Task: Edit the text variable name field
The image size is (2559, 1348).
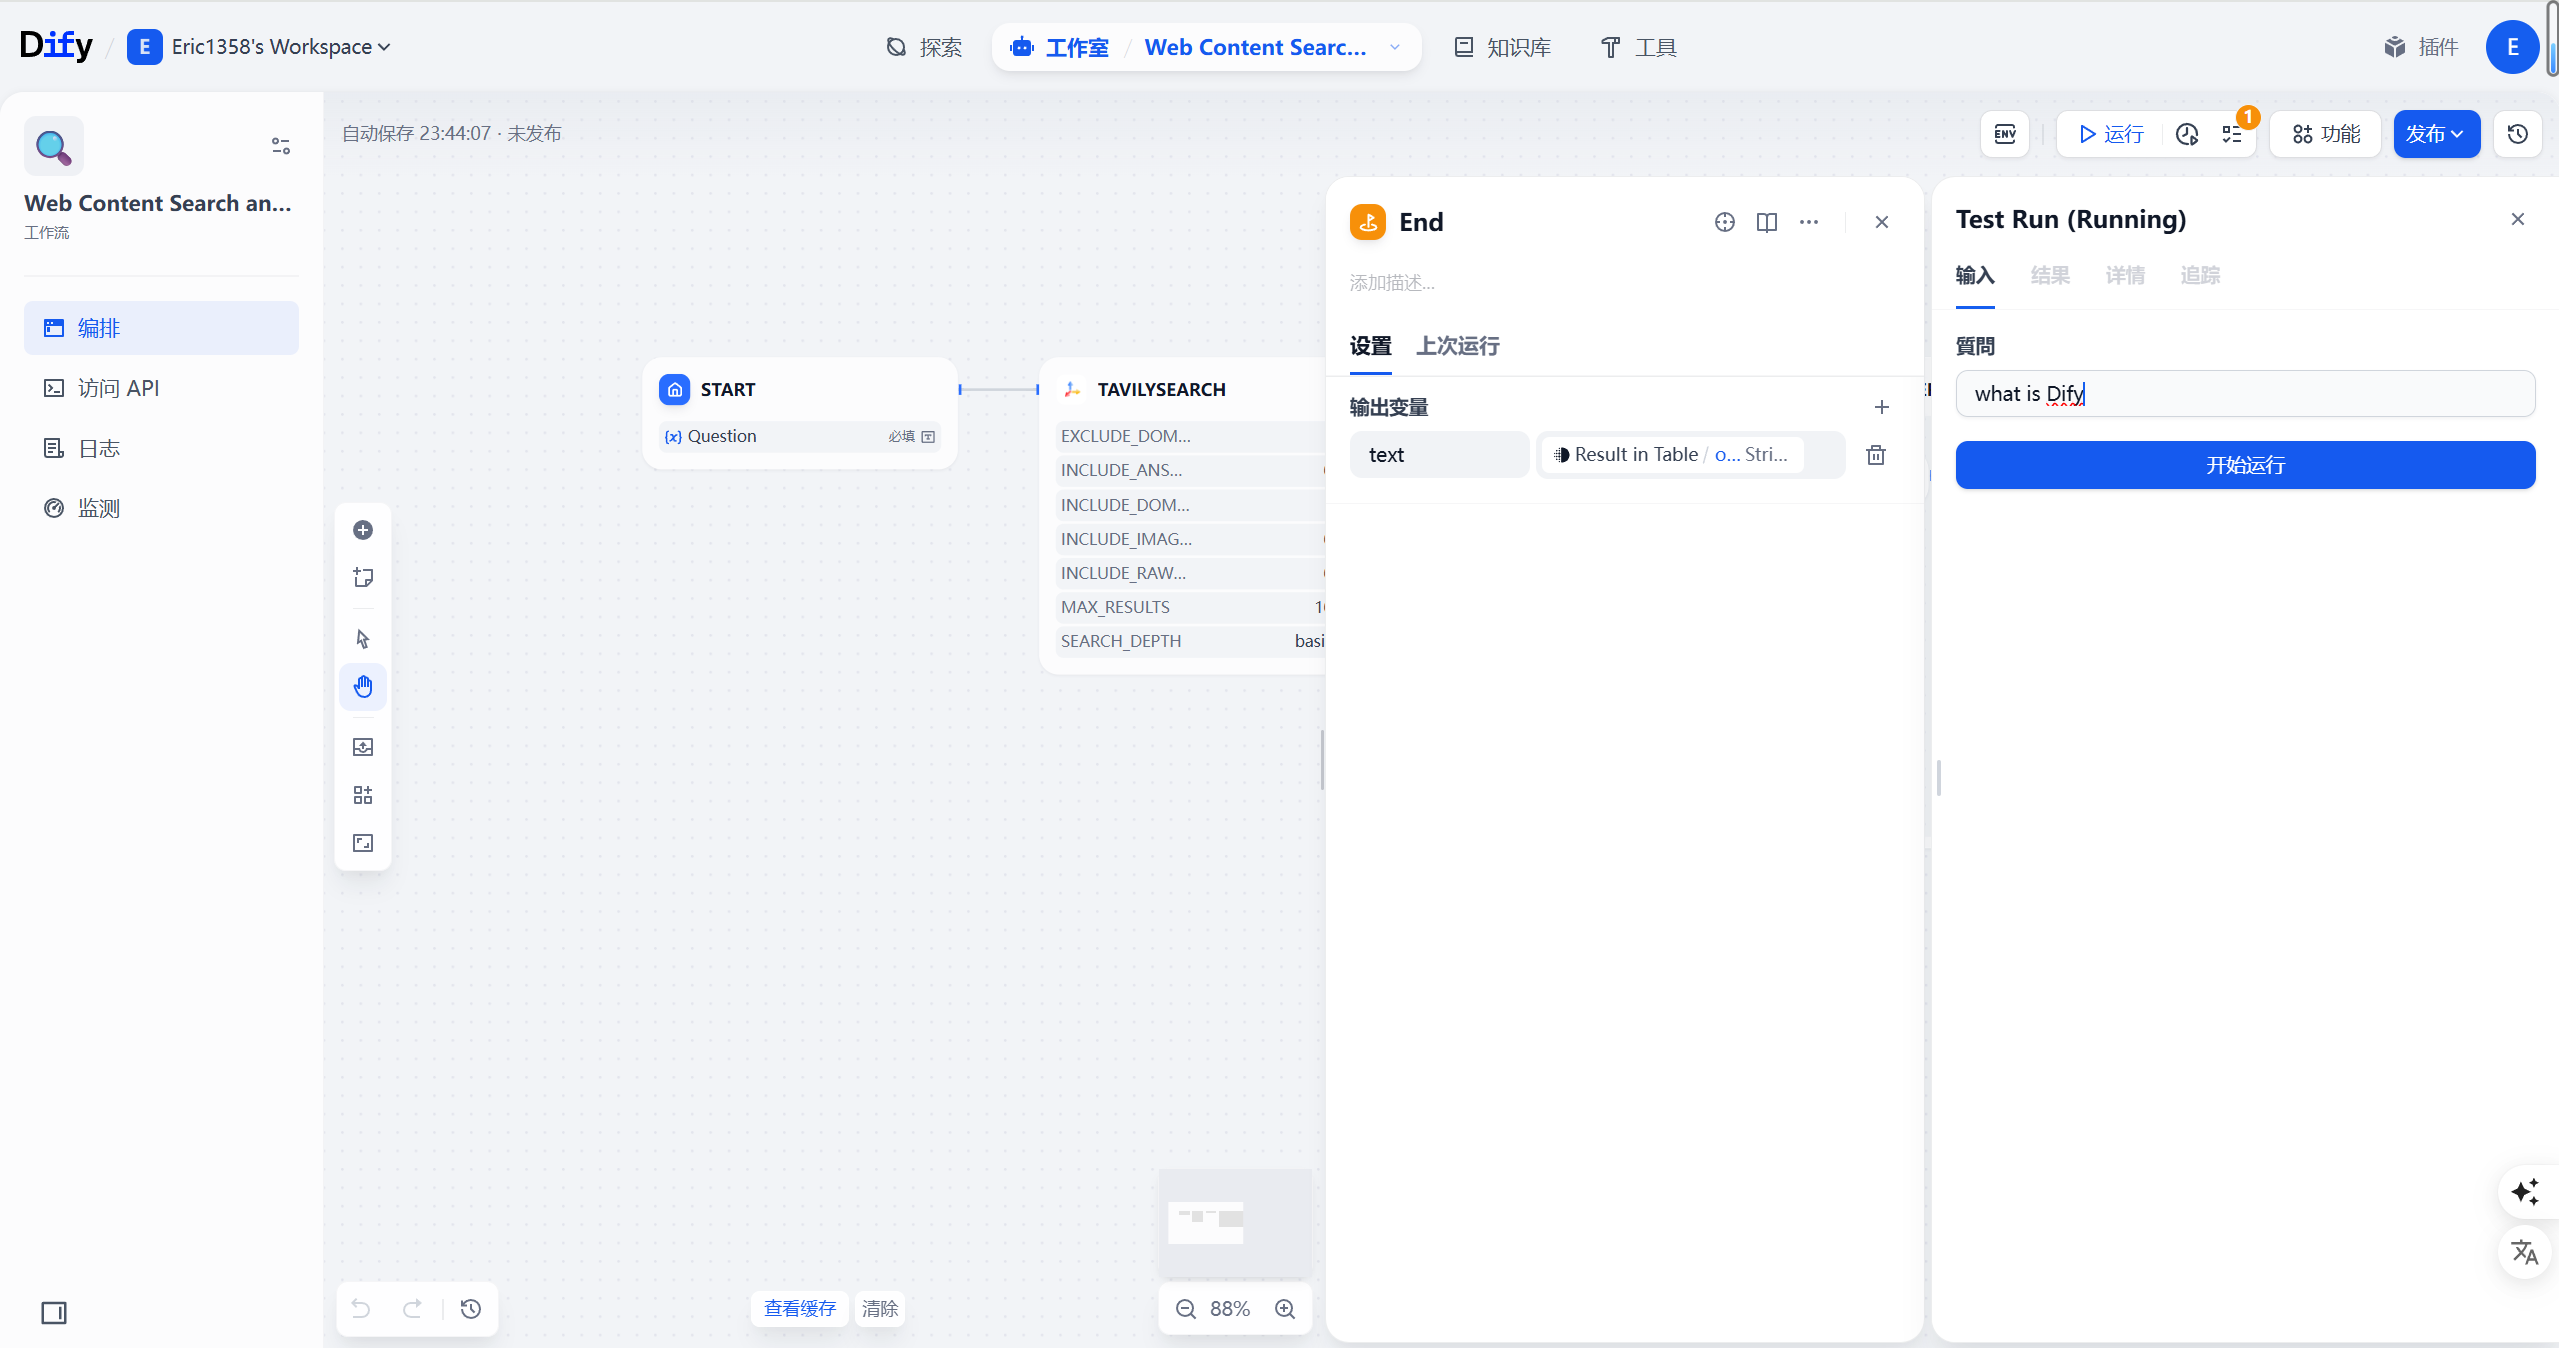Action: [1439, 455]
